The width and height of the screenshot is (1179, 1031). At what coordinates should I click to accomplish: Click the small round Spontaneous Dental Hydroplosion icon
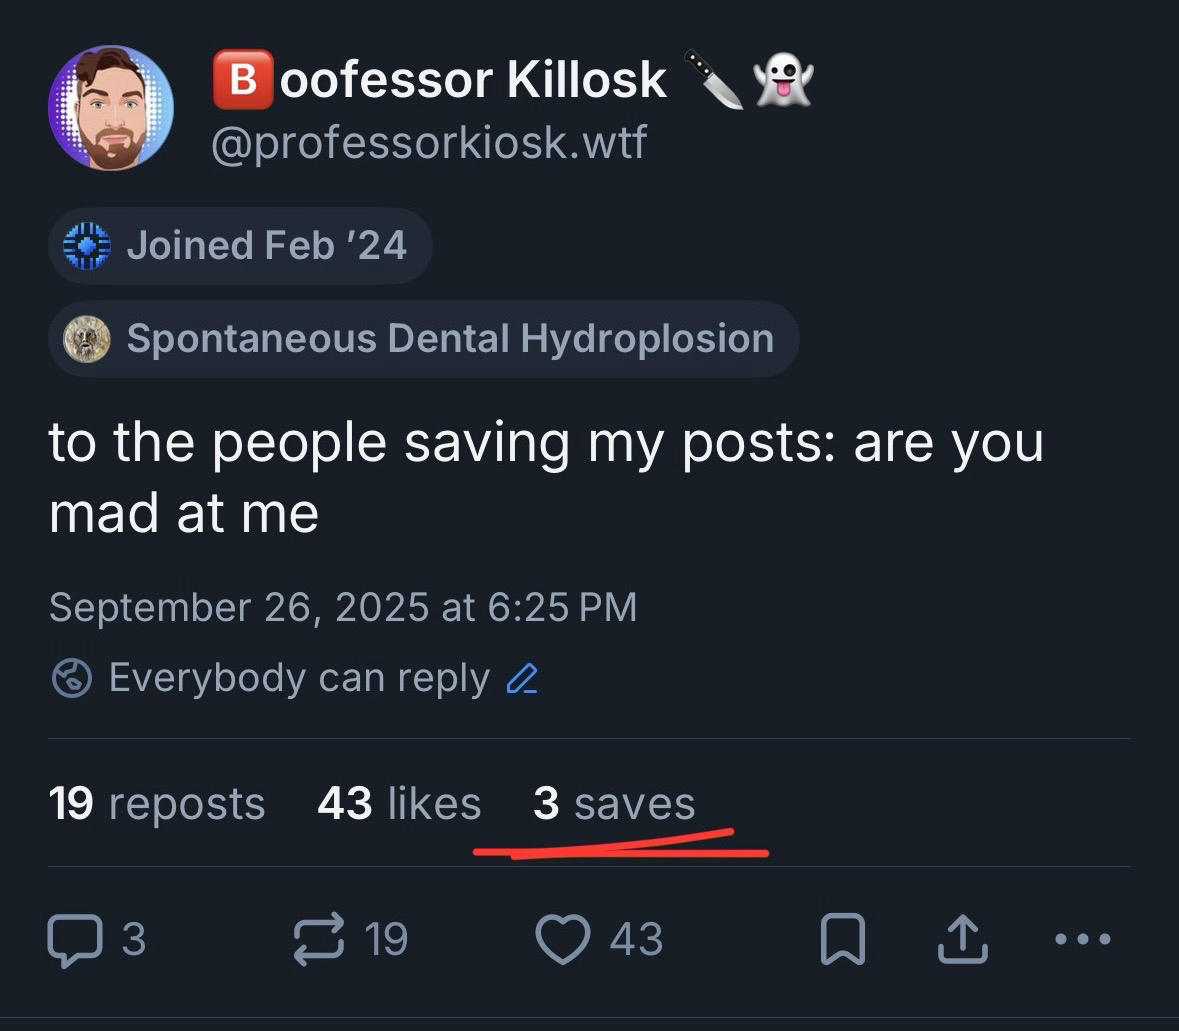pos(86,339)
